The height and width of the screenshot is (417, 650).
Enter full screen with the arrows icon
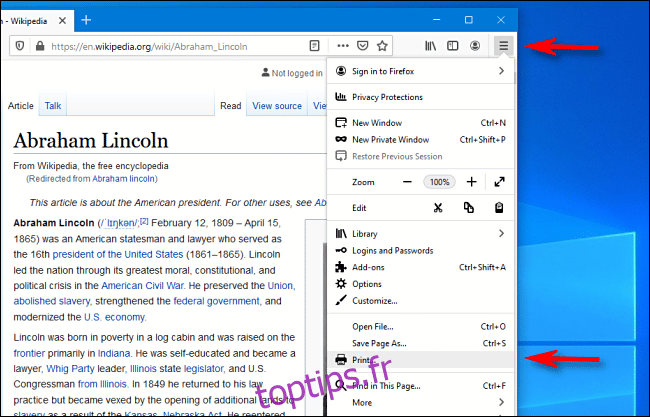[x=499, y=182]
